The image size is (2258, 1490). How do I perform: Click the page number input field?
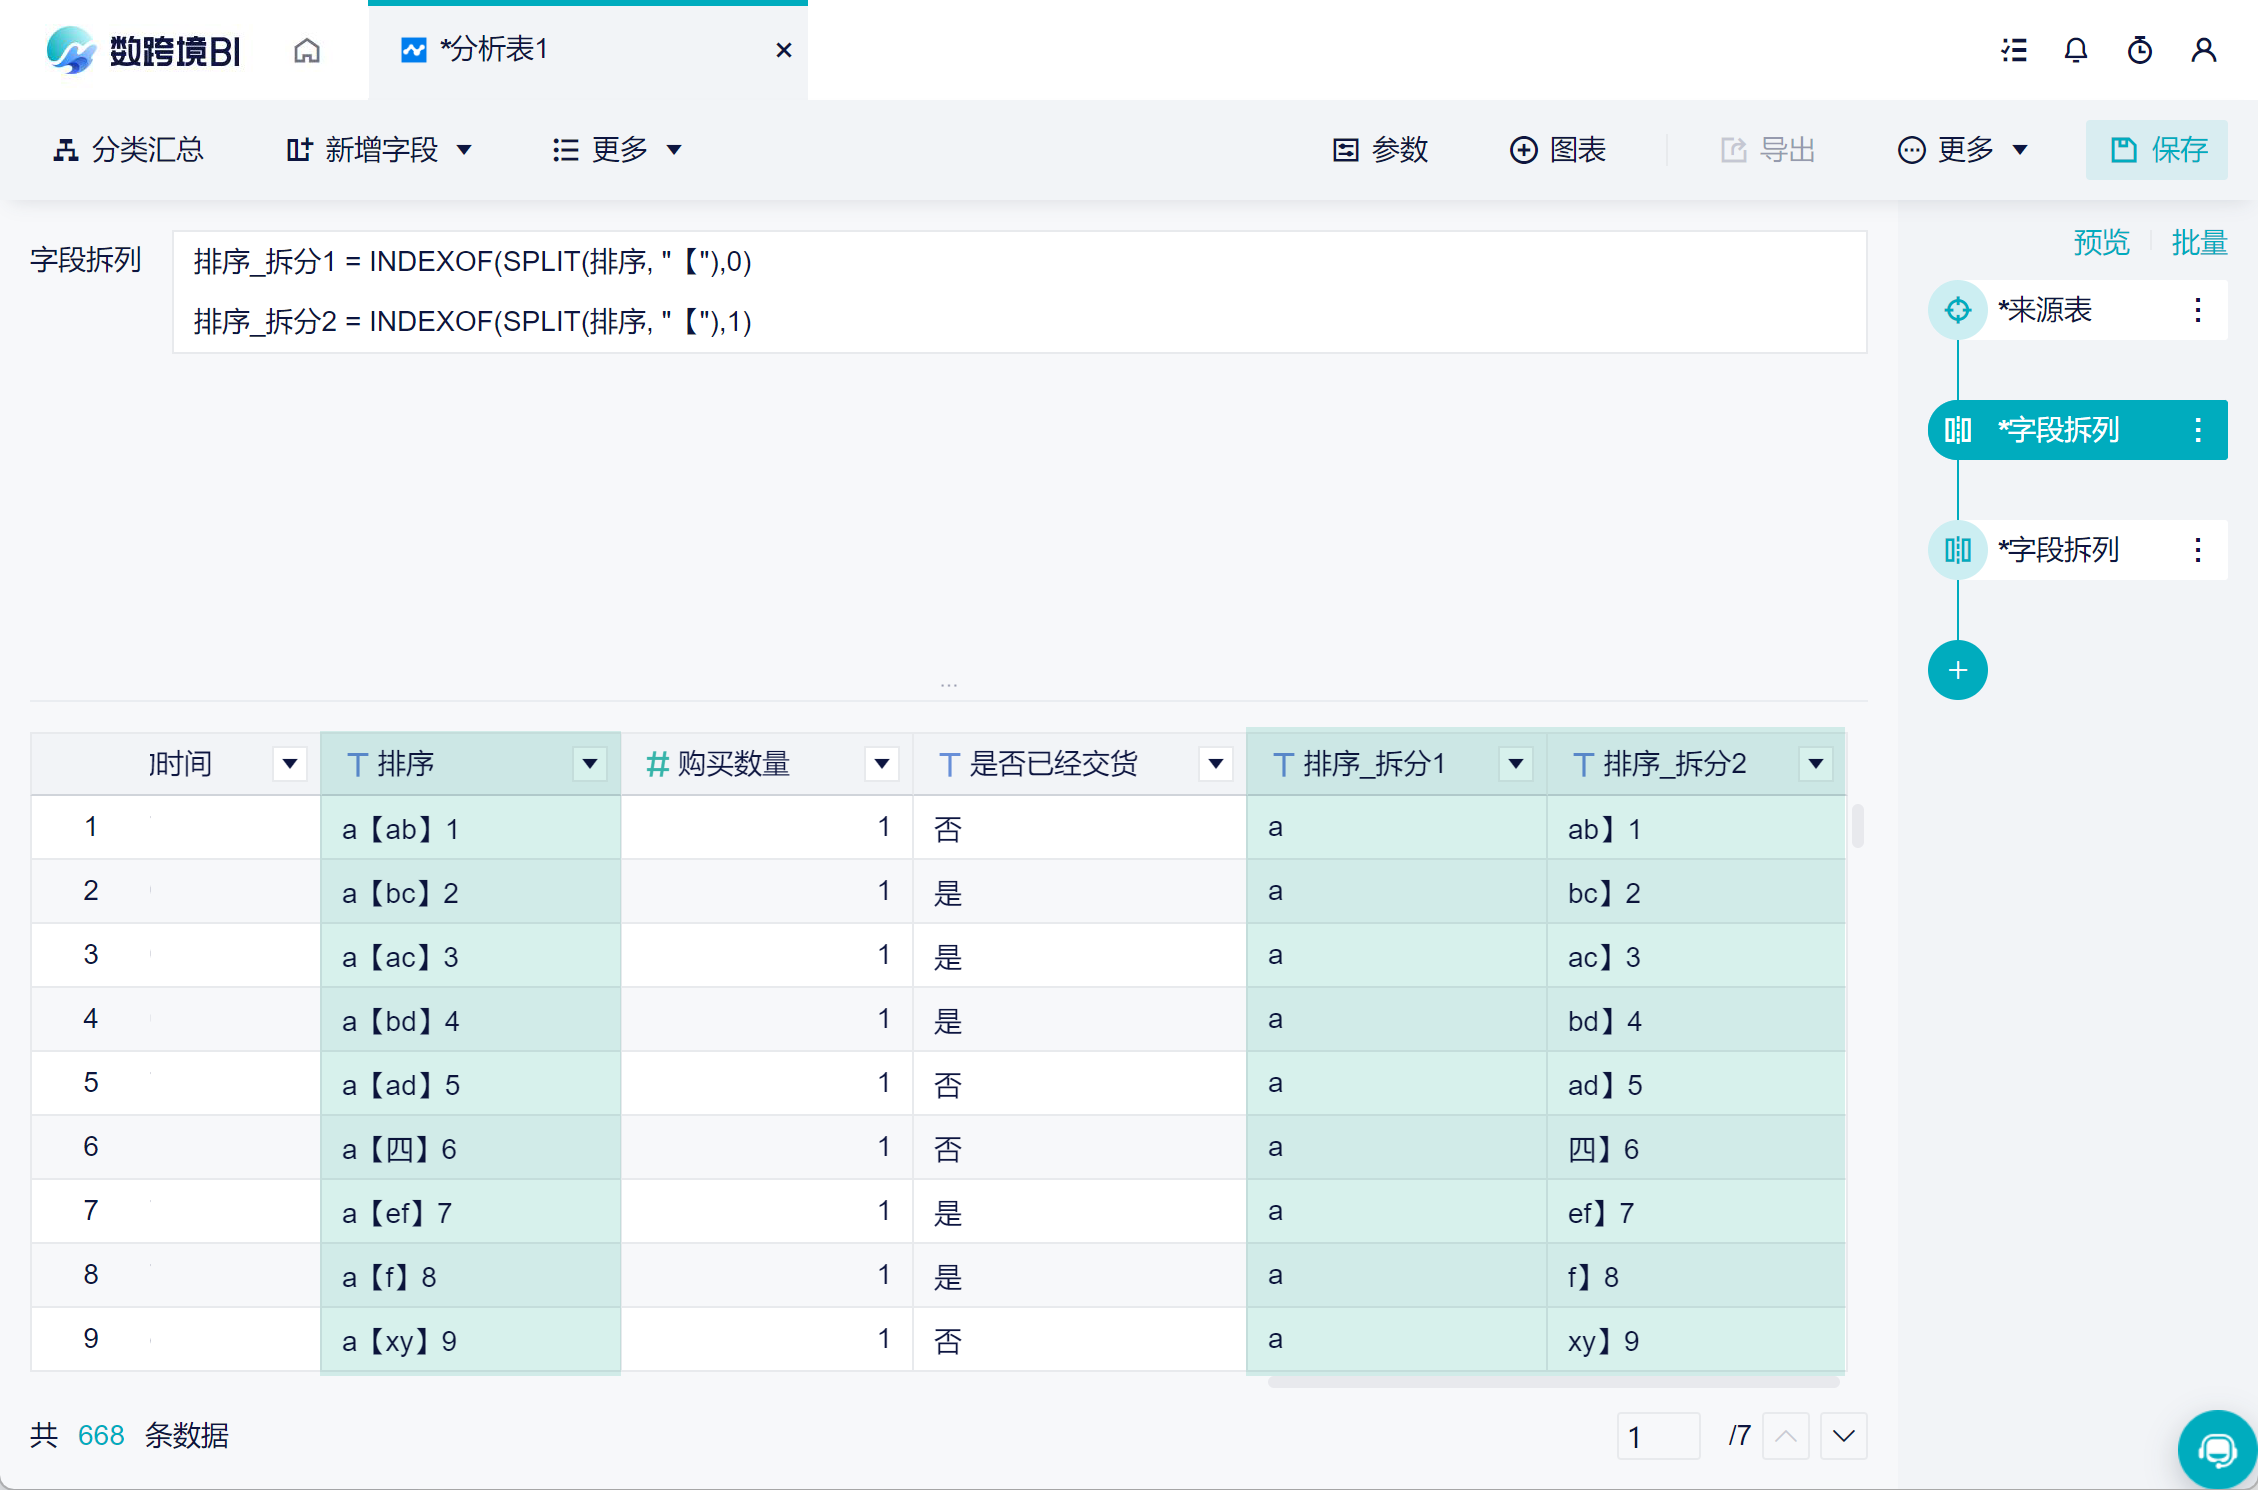click(1657, 1436)
